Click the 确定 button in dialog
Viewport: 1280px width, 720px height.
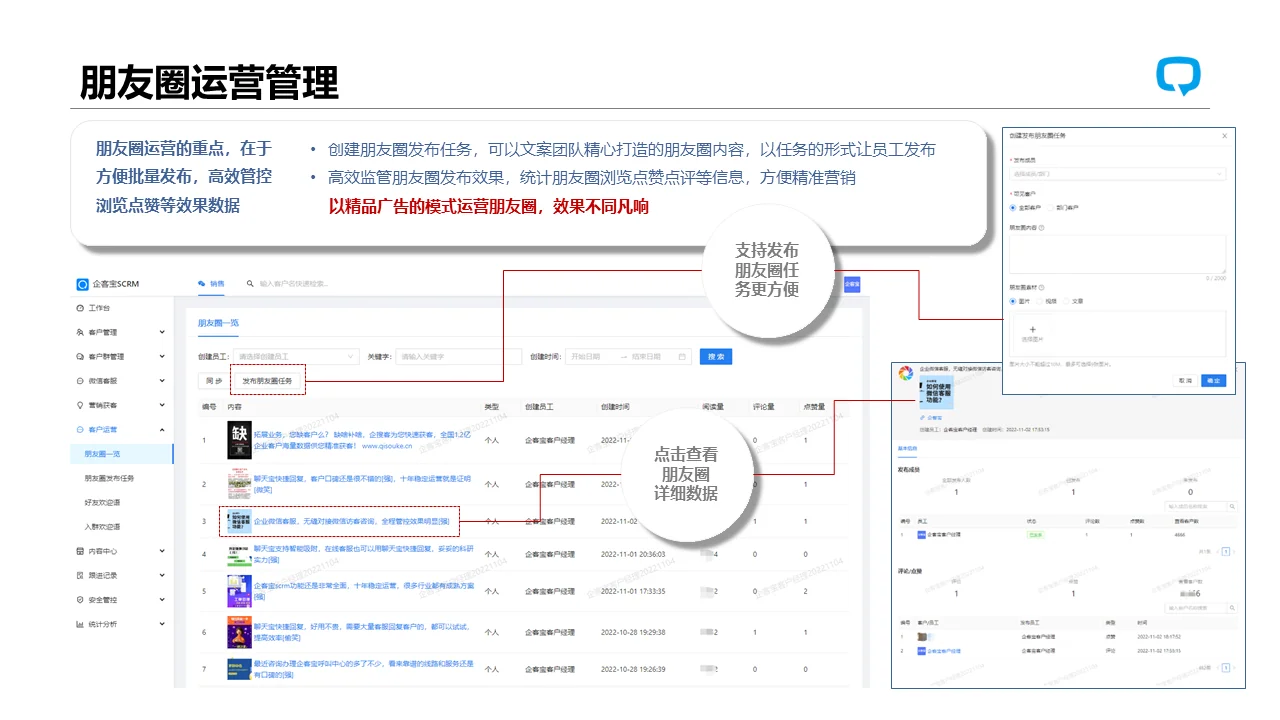(x=1212, y=380)
